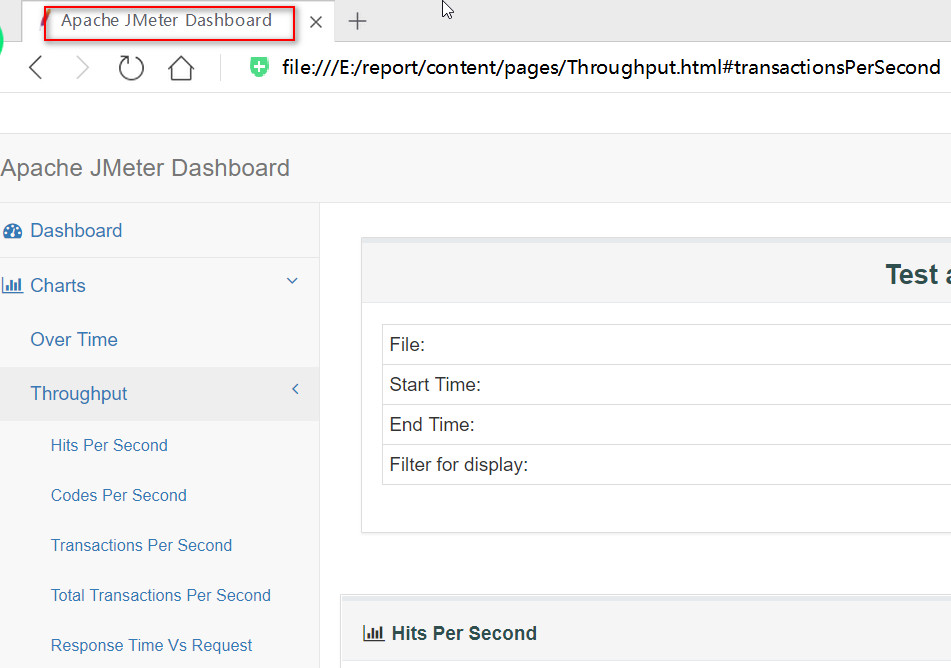Open the browser home page icon
The image size is (951, 668).
(181, 67)
